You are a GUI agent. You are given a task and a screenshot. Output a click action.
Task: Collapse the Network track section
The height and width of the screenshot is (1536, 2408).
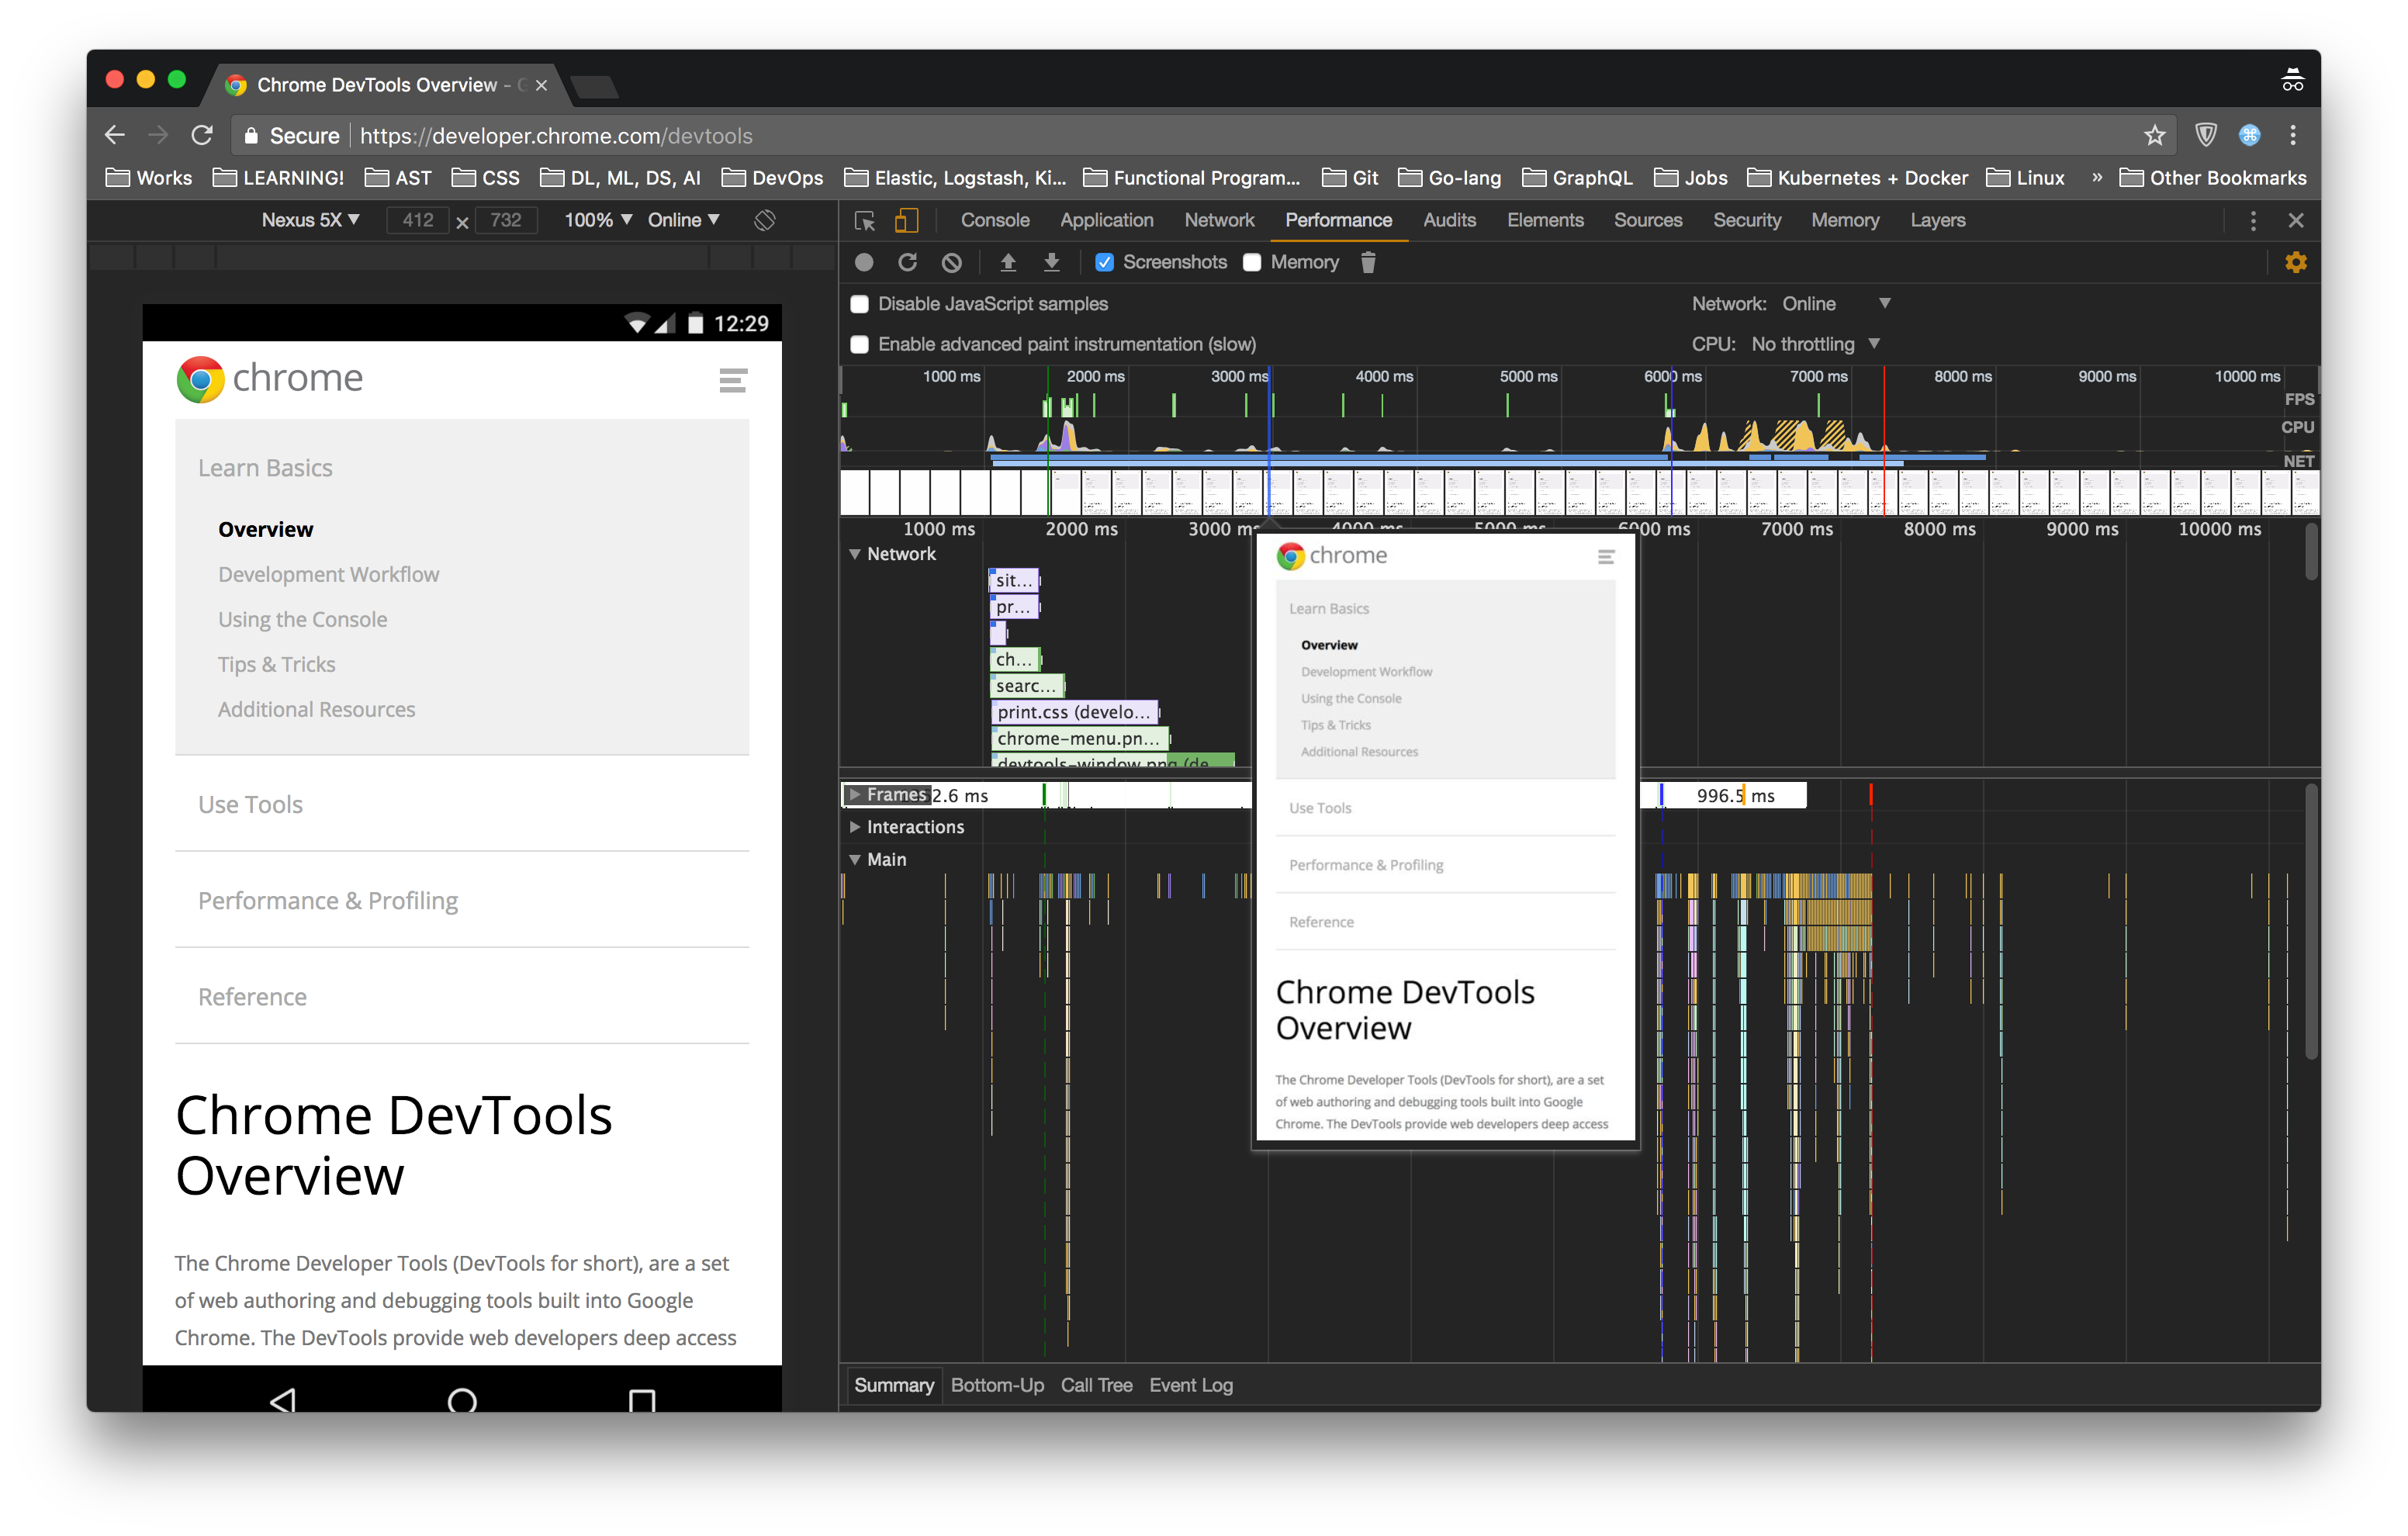click(x=855, y=554)
